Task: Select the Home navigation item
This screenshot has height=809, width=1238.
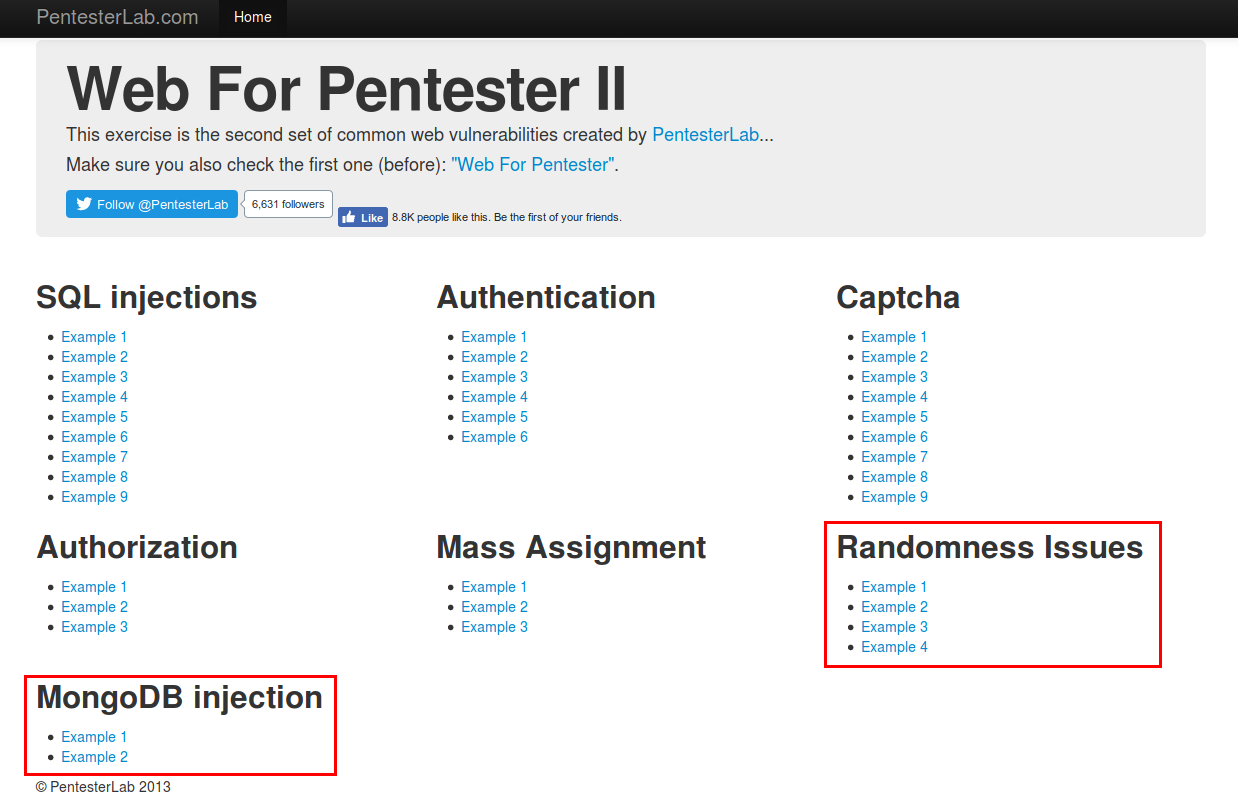Action: pyautogui.click(x=252, y=17)
